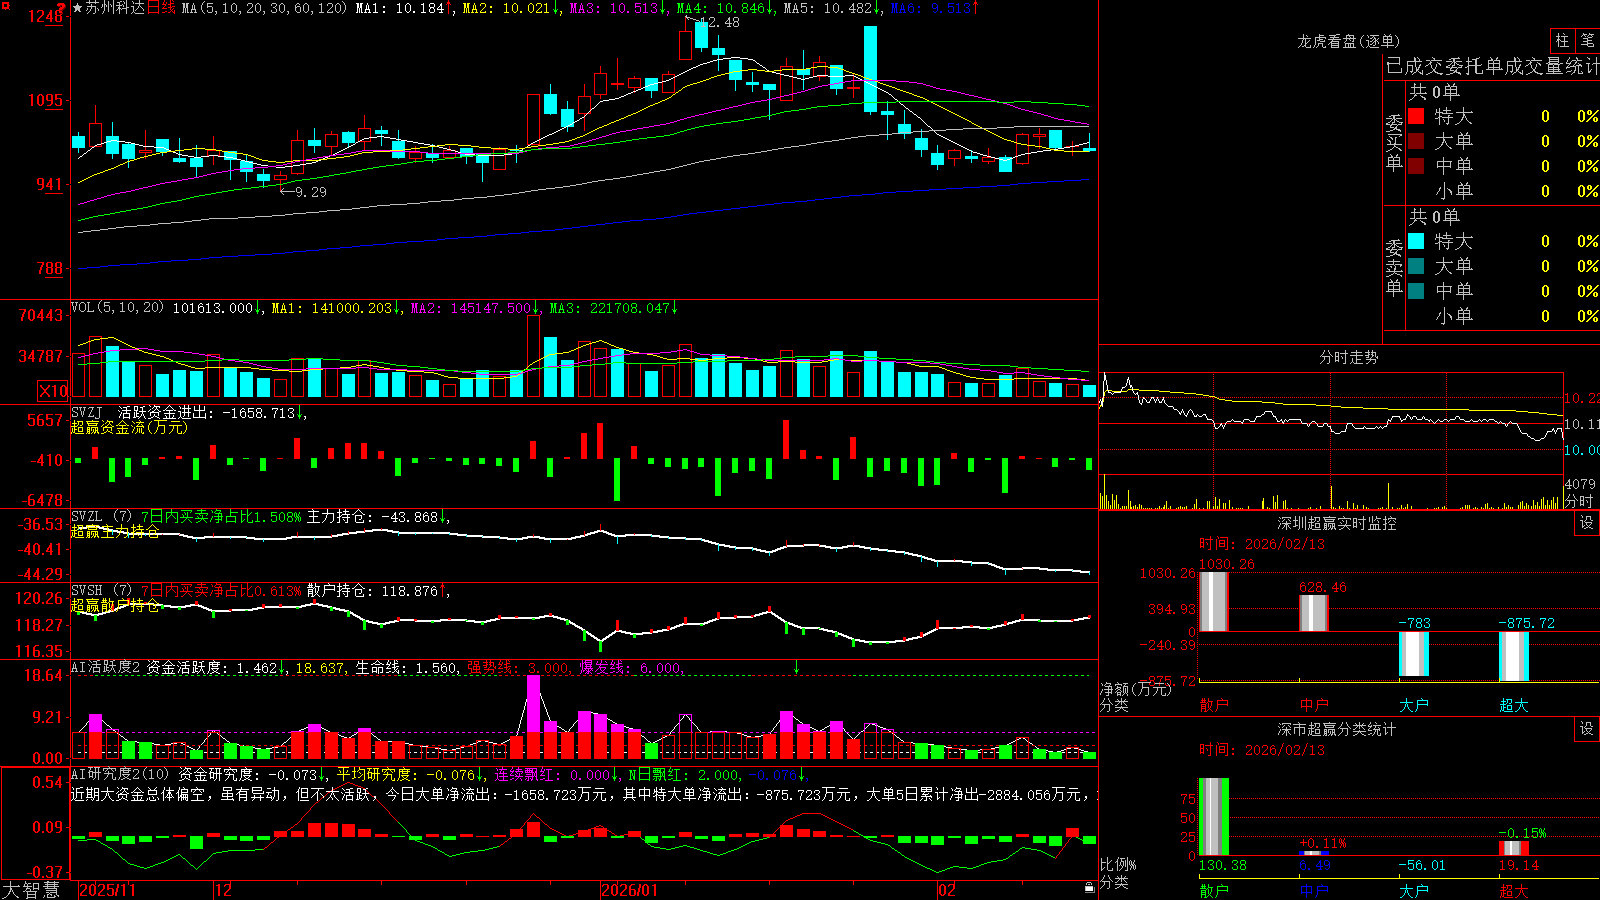Click the 日线 period label
This screenshot has height=900, width=1600.
[x=161, y=8]
